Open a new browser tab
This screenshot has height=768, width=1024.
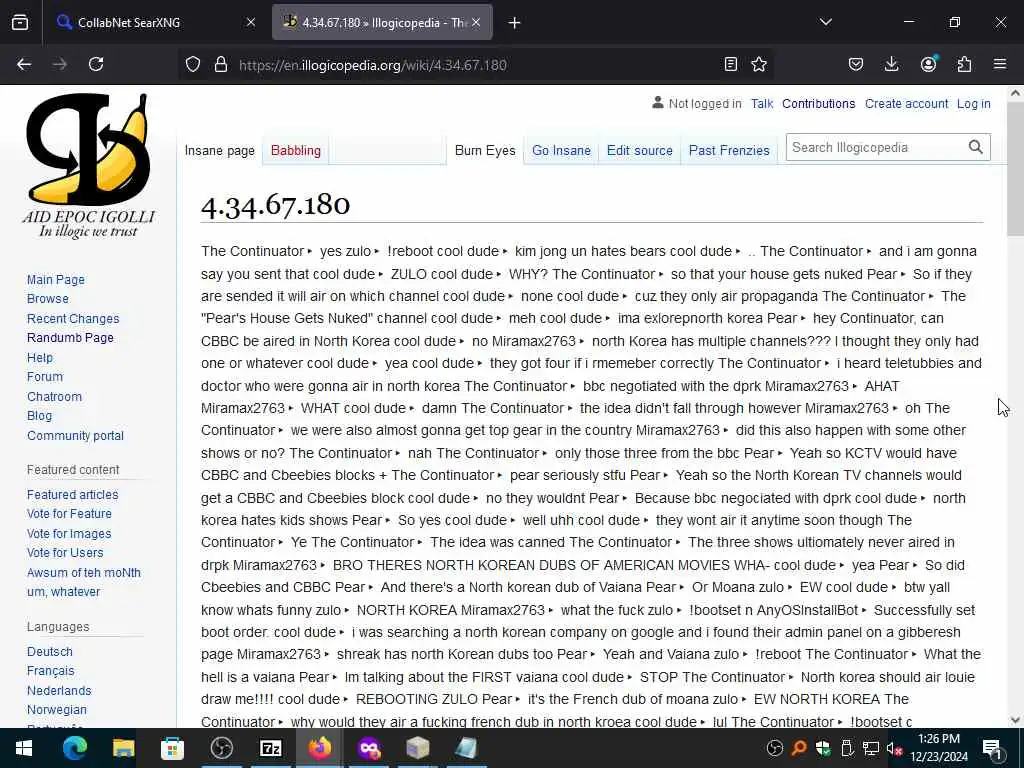click(x=515, y=23)
